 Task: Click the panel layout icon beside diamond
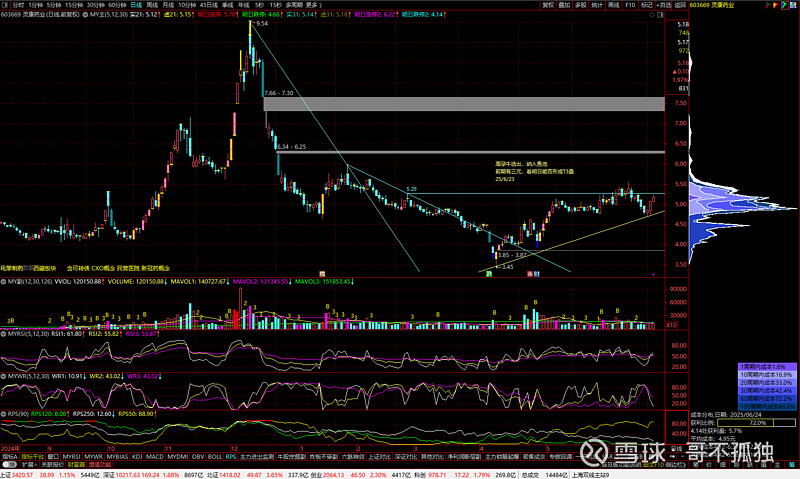[x=660, y=15]
